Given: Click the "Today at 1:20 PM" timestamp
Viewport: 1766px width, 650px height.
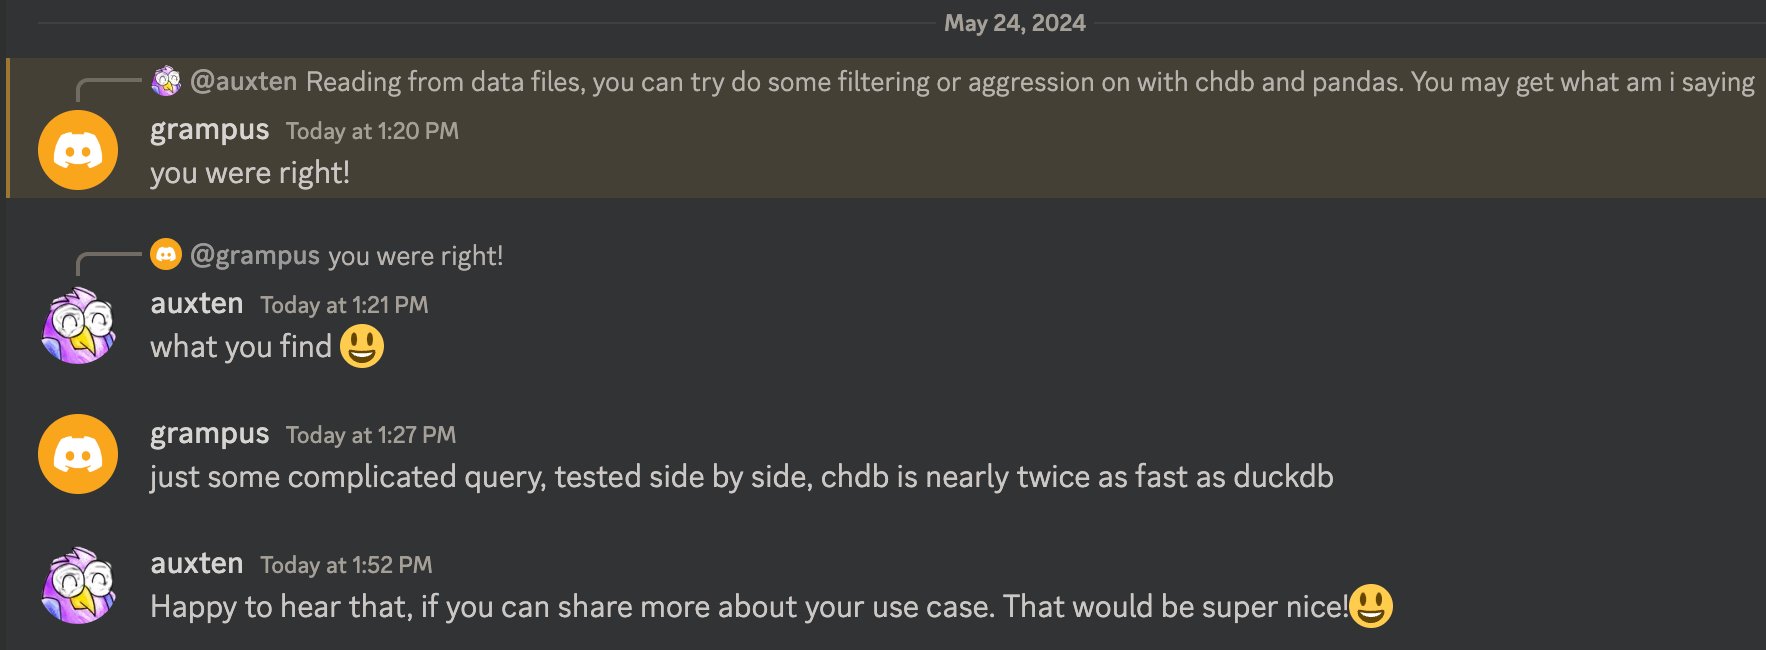Looking at the screenshot, I should pos(372,131).
